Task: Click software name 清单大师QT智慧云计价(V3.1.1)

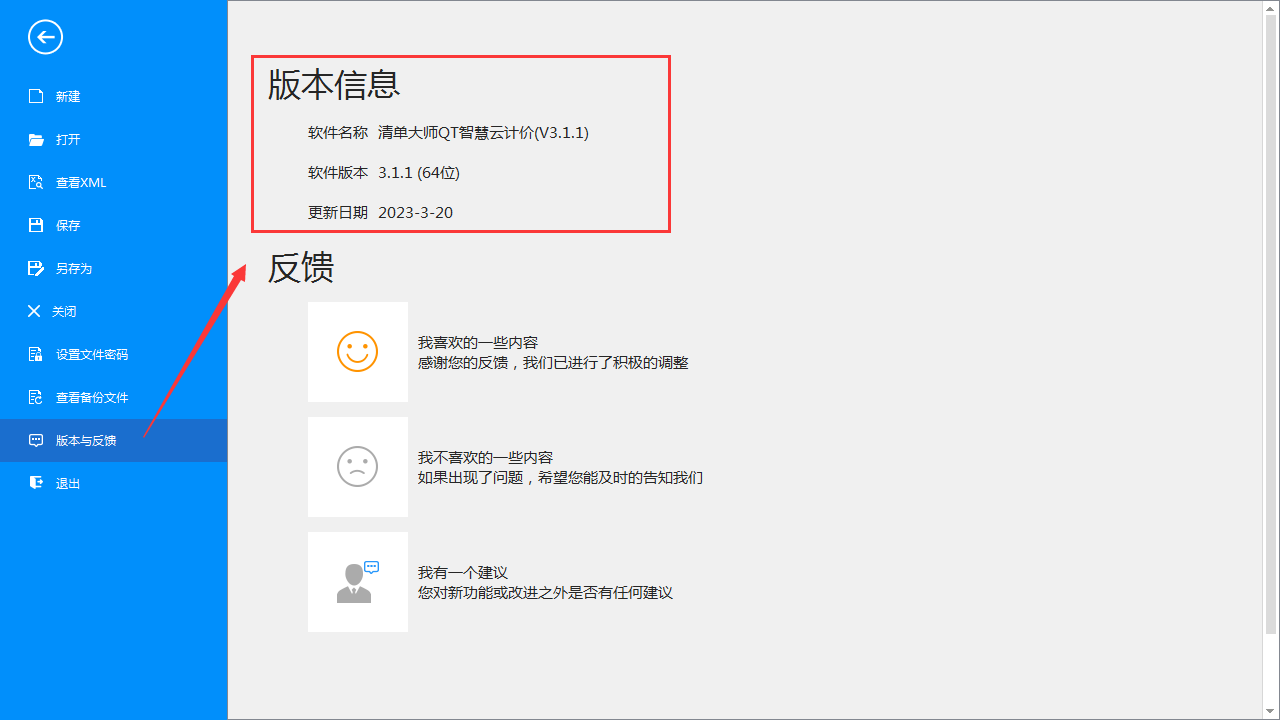Action: [x=483, y=133]
